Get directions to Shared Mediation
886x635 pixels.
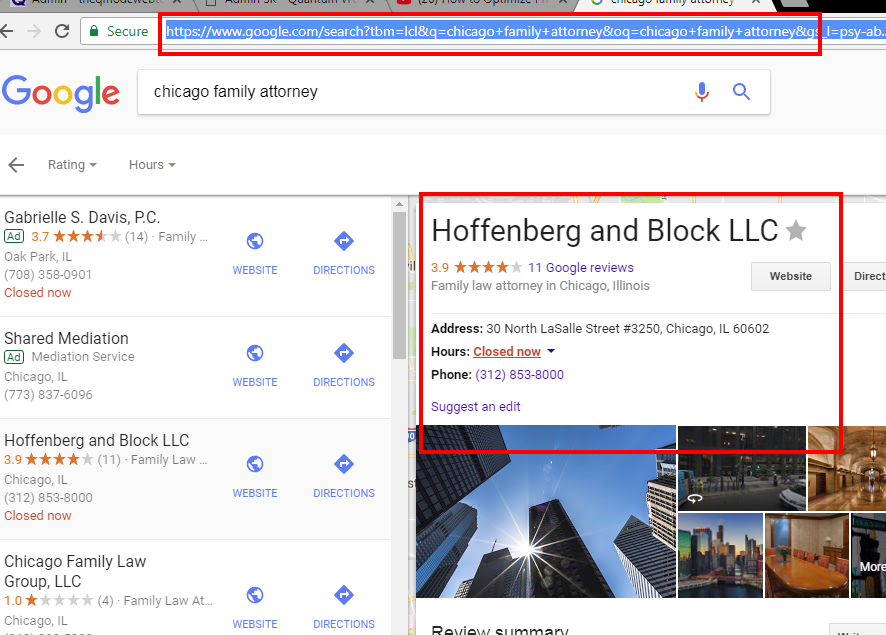point(344,366)
